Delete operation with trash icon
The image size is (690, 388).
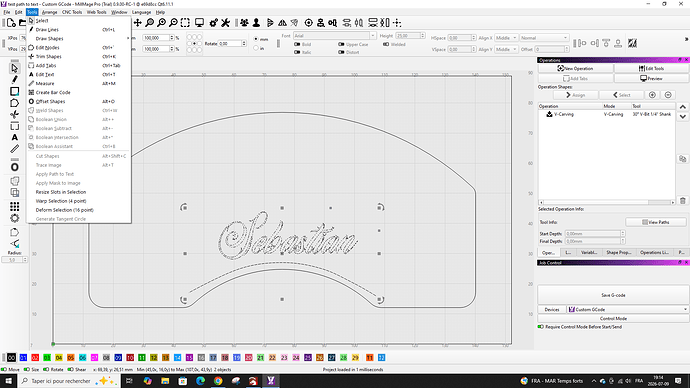683,201
